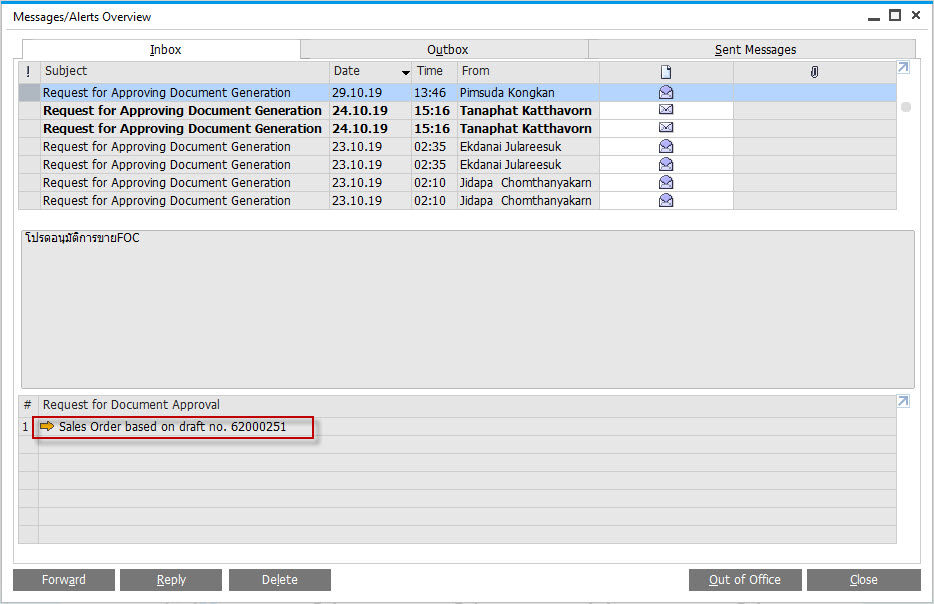Click the Close button at the bottom
The image size is (934, 604).
point(864,580)
